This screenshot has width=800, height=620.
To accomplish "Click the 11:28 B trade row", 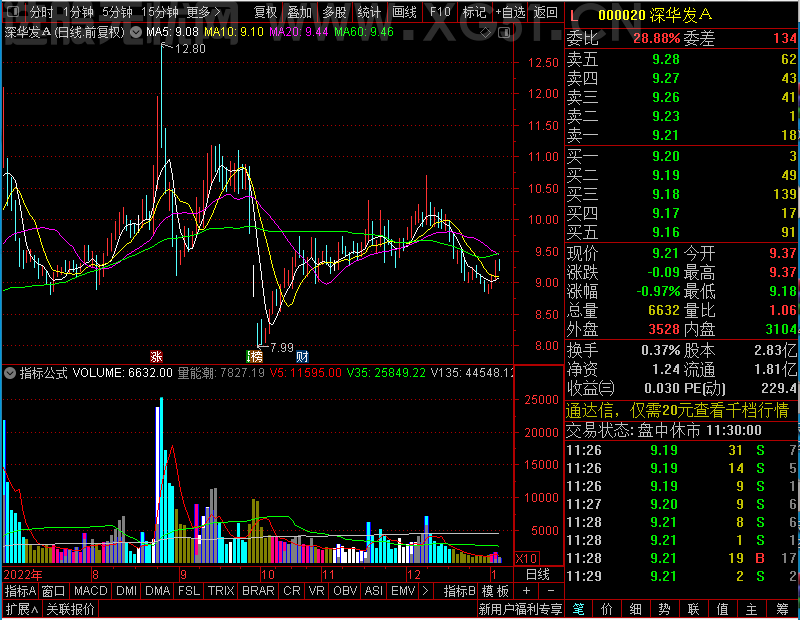I will (x=682, y=558).
